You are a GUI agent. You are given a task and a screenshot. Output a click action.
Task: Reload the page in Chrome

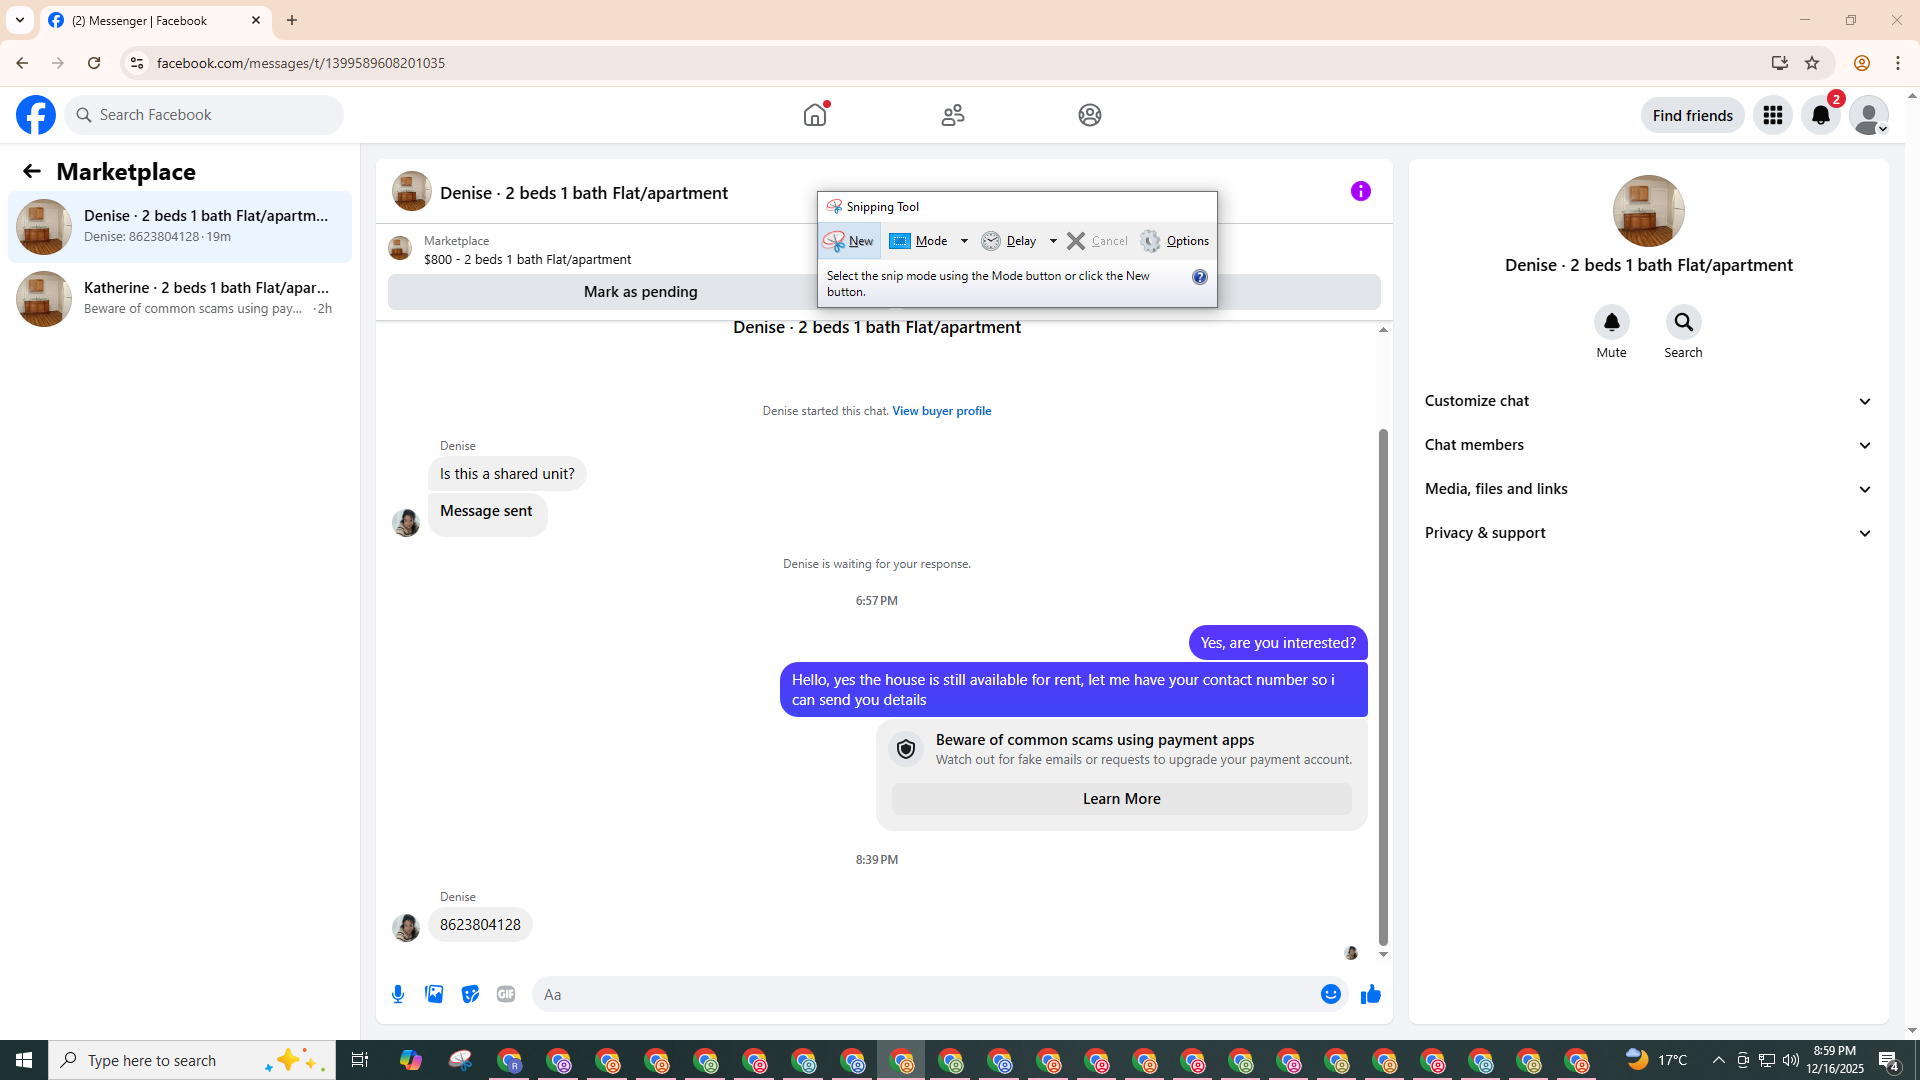pyautogui.click(x=94, y=63)
